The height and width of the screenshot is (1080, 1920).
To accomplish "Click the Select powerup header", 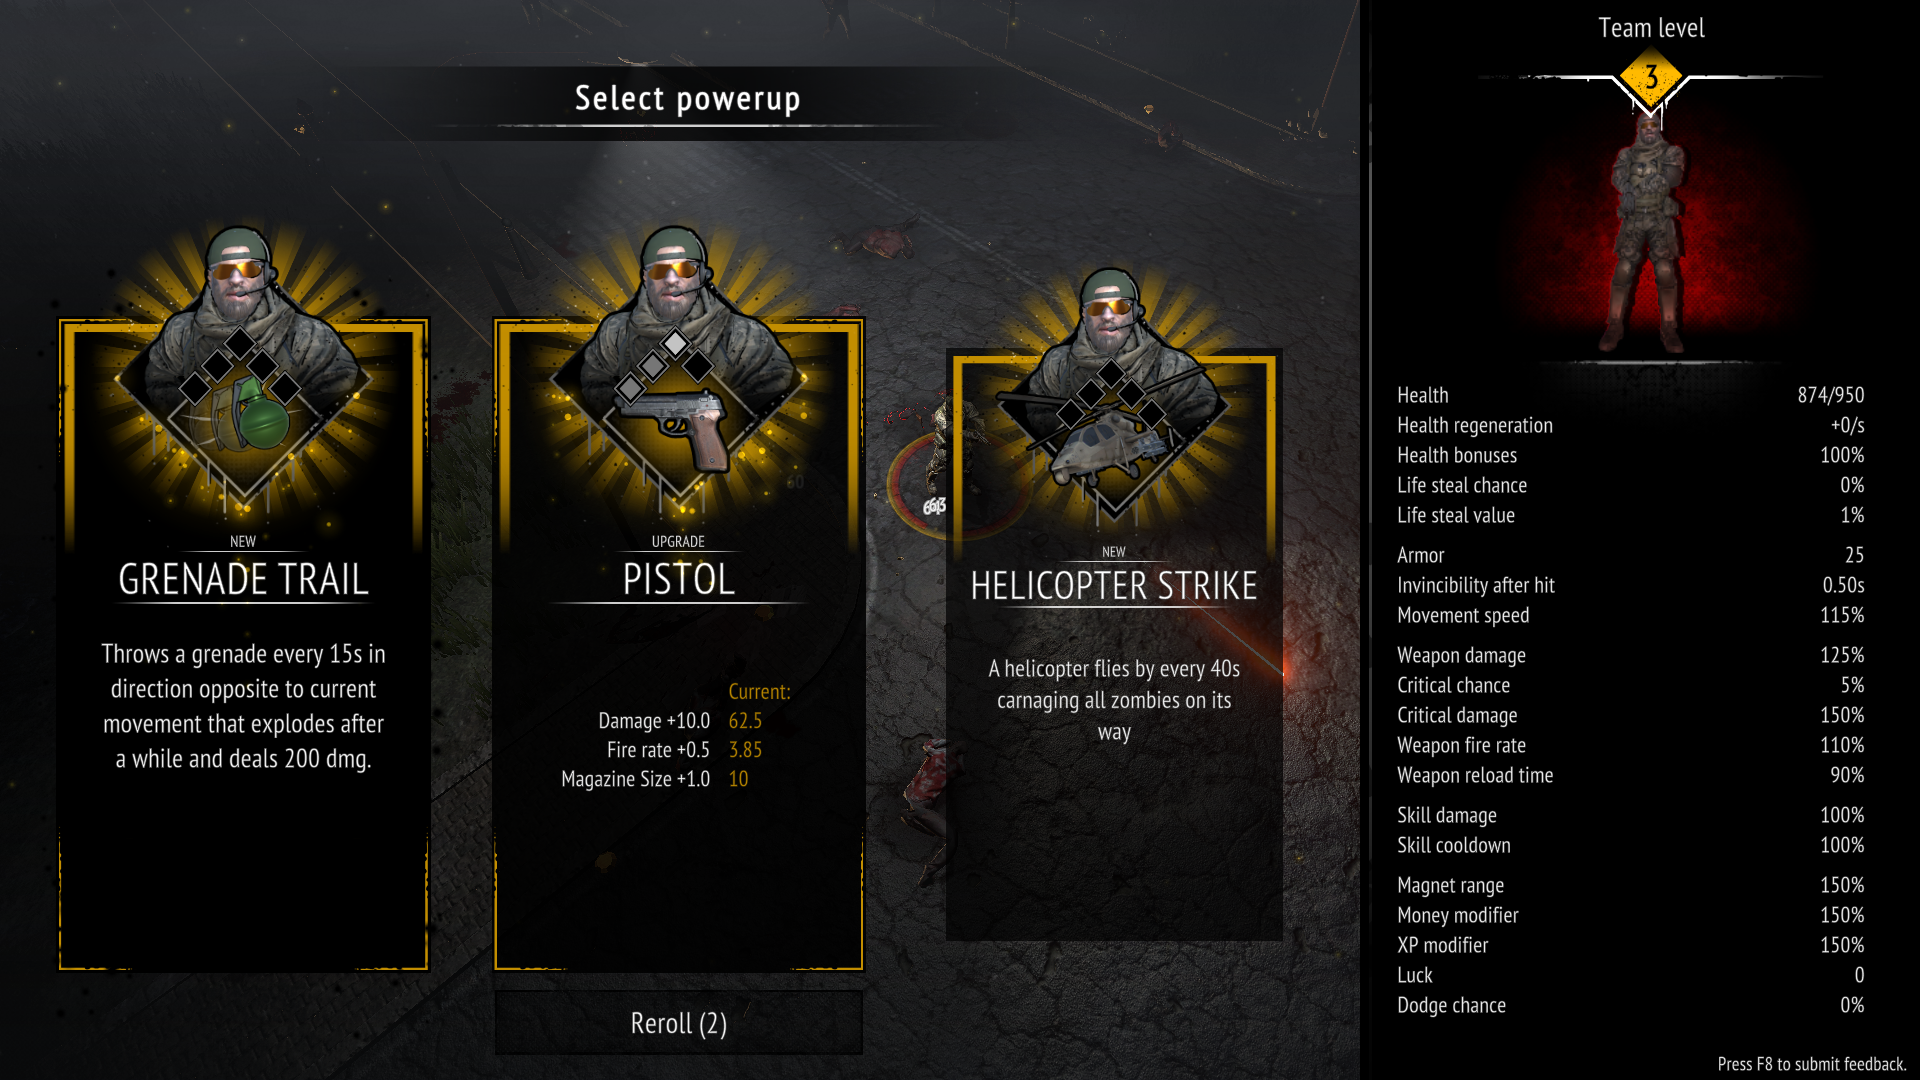I will (688, 99).
